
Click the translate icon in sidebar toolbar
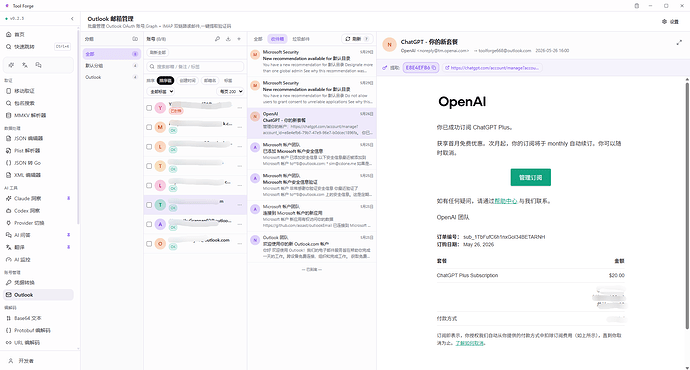[x=25, y=65]
